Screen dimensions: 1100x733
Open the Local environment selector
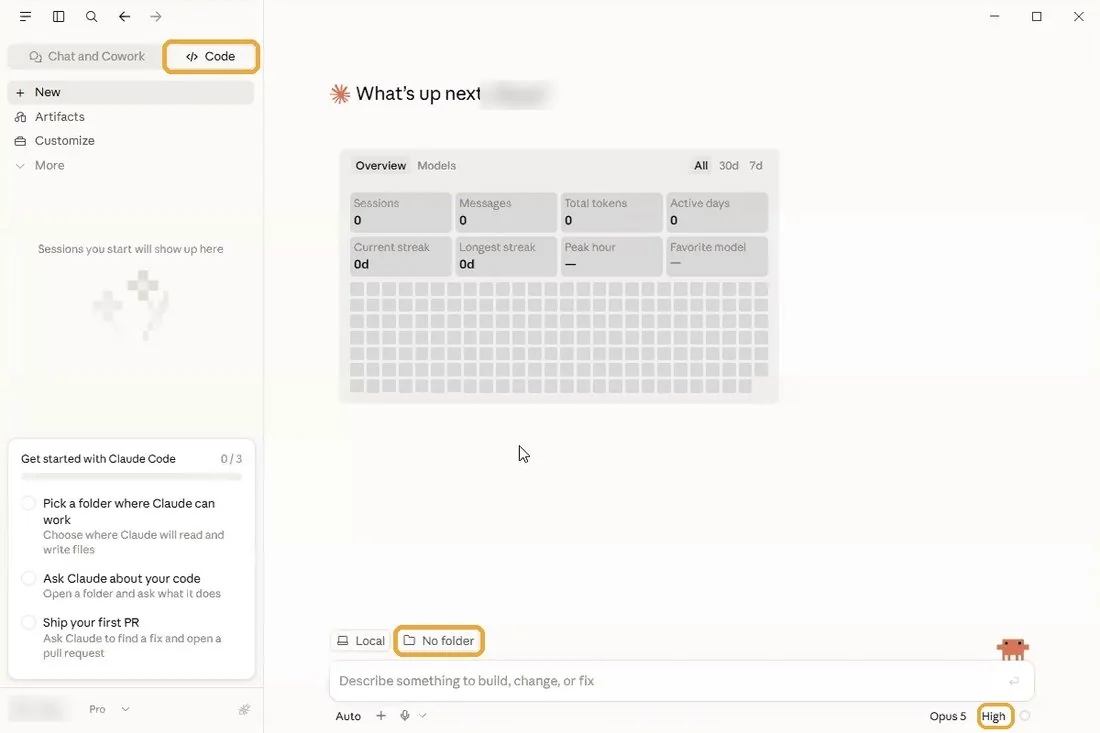[361, 640]
